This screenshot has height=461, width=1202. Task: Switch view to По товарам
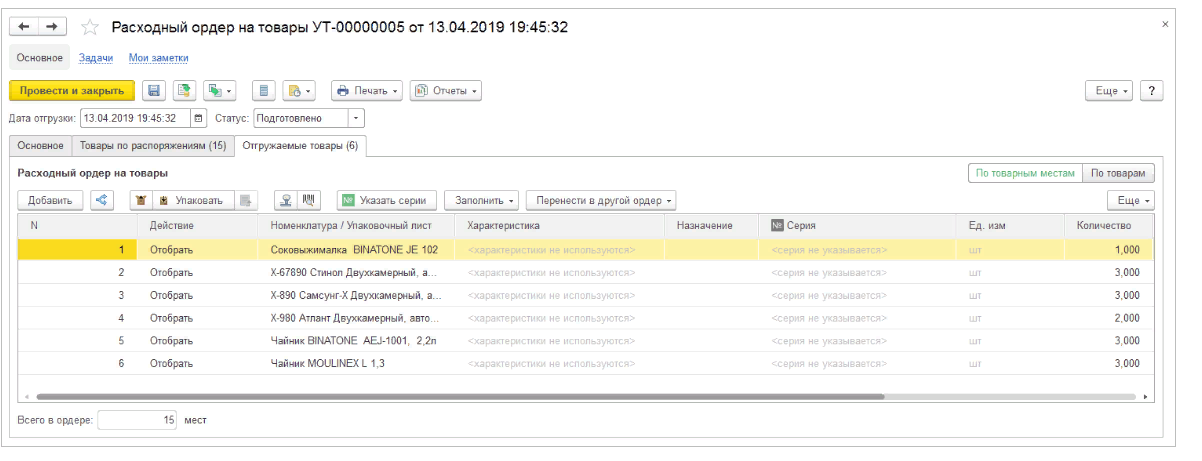(x=1119, y=173)
